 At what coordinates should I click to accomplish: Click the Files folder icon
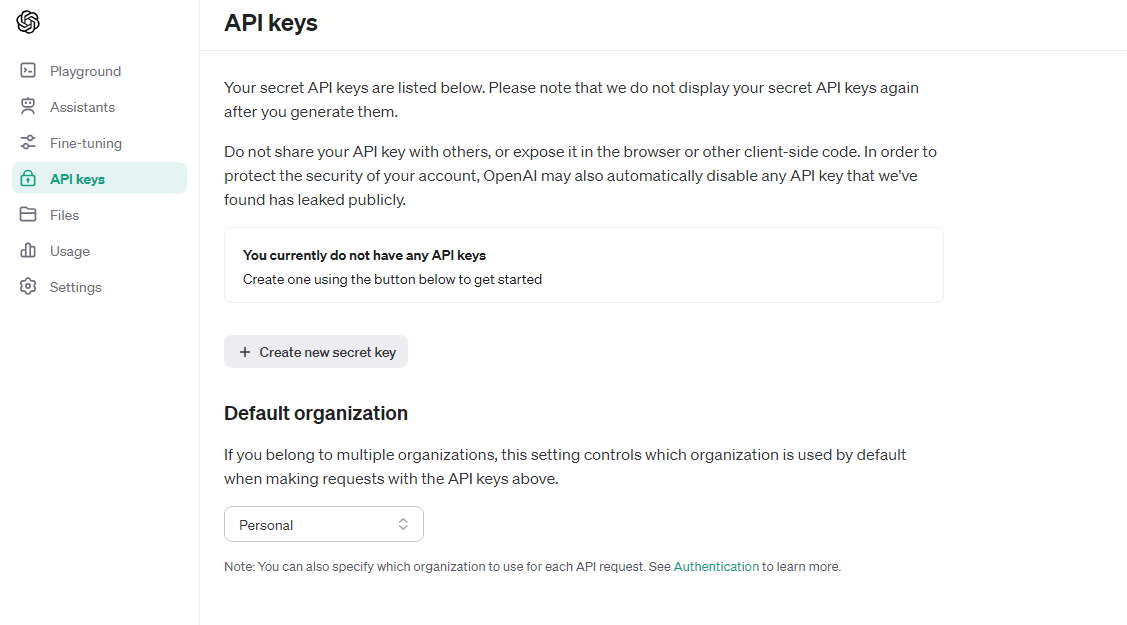[x=28, y=214]
